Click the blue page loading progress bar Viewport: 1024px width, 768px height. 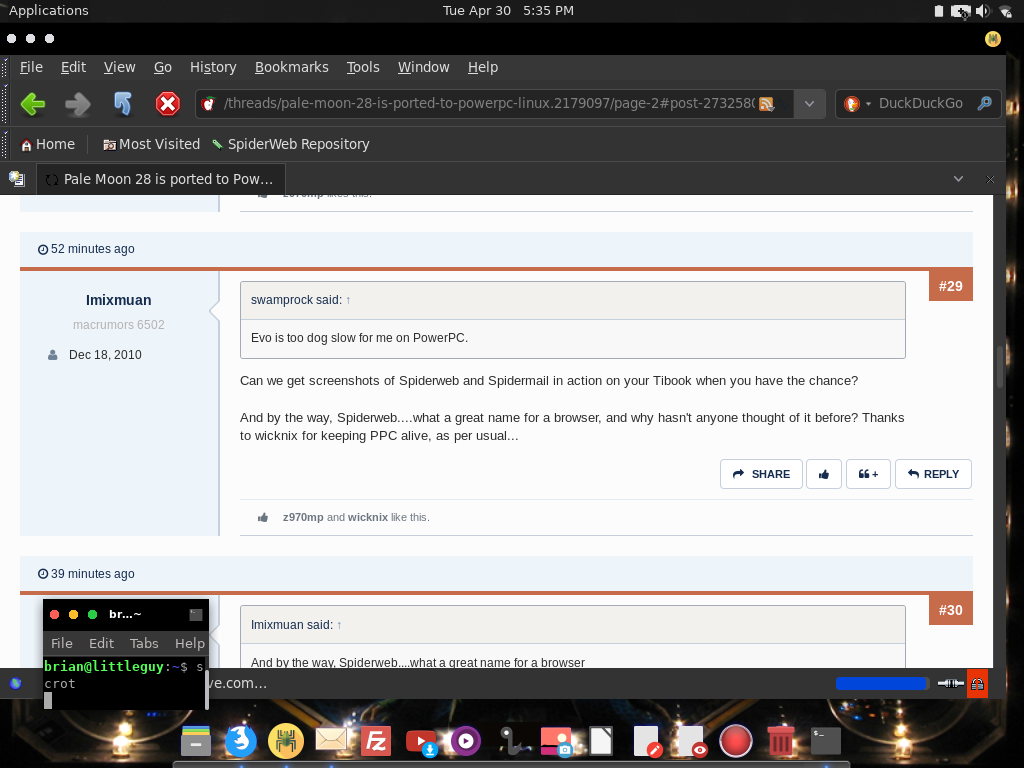882,684
